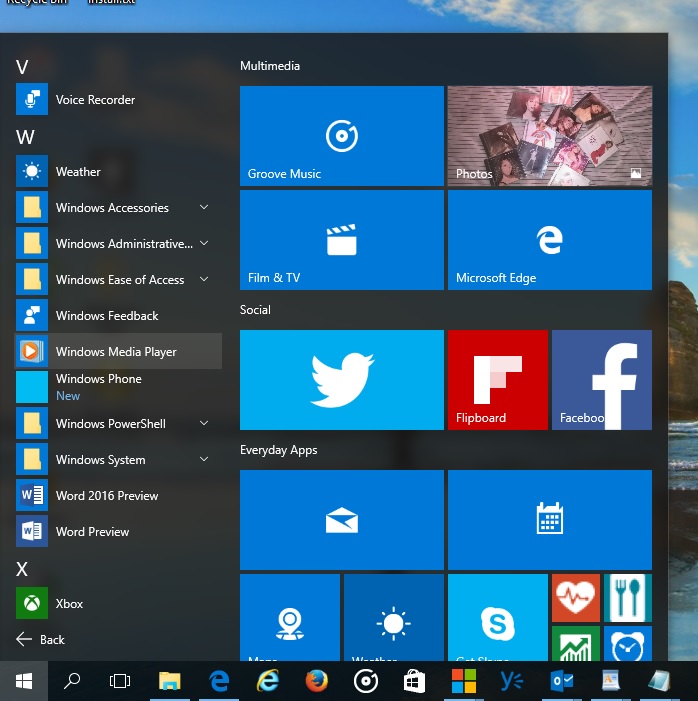Screen dimensions: 698x701
Task: Go Back from the all apps list
Action: pyautogui.click(x=41, y=640)
